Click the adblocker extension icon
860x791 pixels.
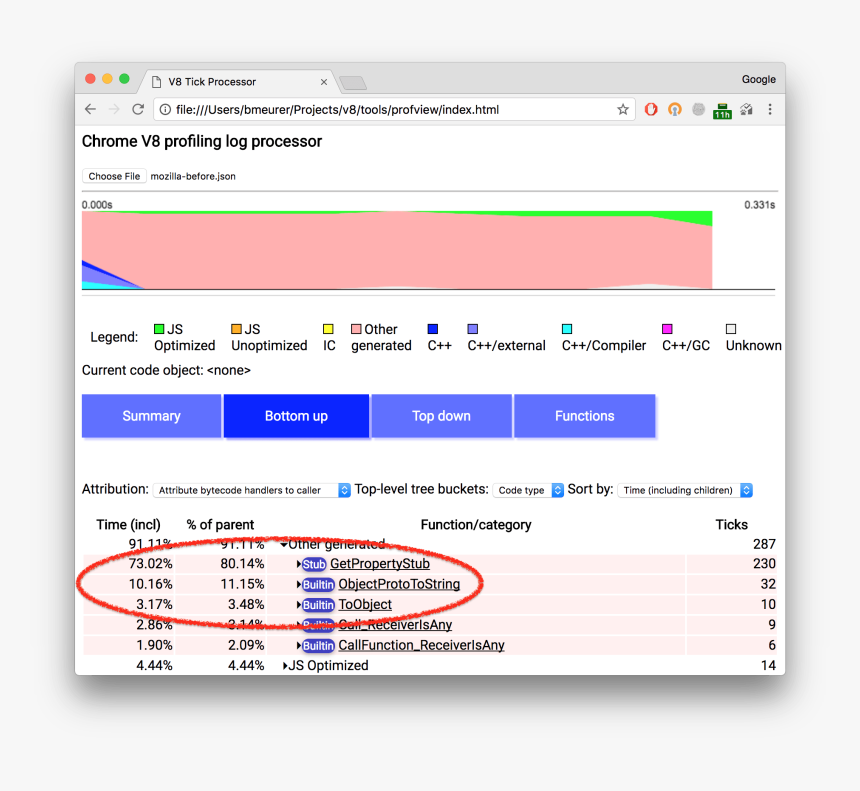(651, 110)
